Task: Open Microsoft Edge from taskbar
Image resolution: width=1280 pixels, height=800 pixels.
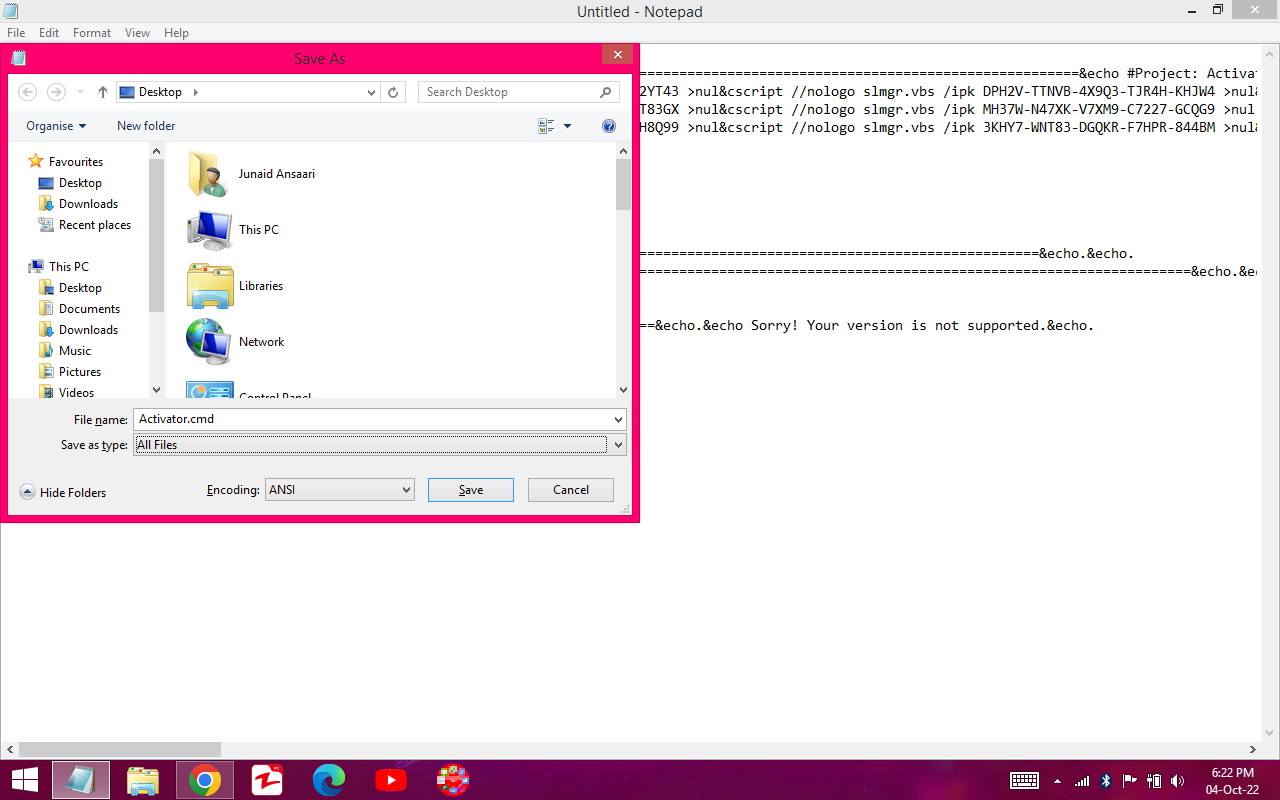Action: (x=329, y=780)
